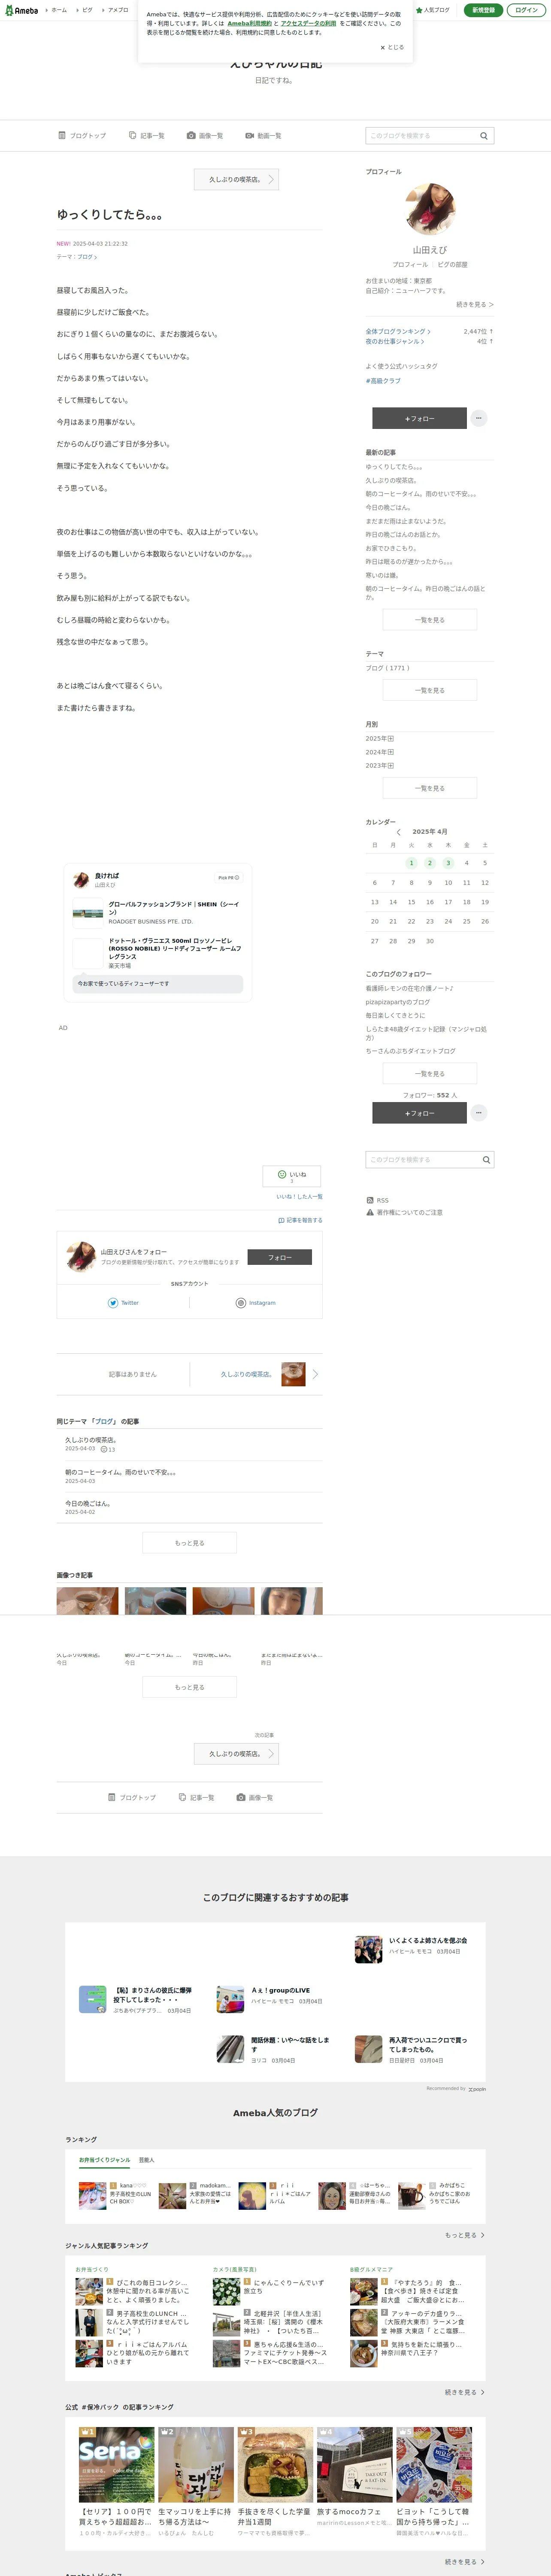Image resolution: width=551 pixels, height=2576 pixels.
Task: Click もっと見る under the お弁当づくりジャンル ranking
Action: [x=465, y=2235]
